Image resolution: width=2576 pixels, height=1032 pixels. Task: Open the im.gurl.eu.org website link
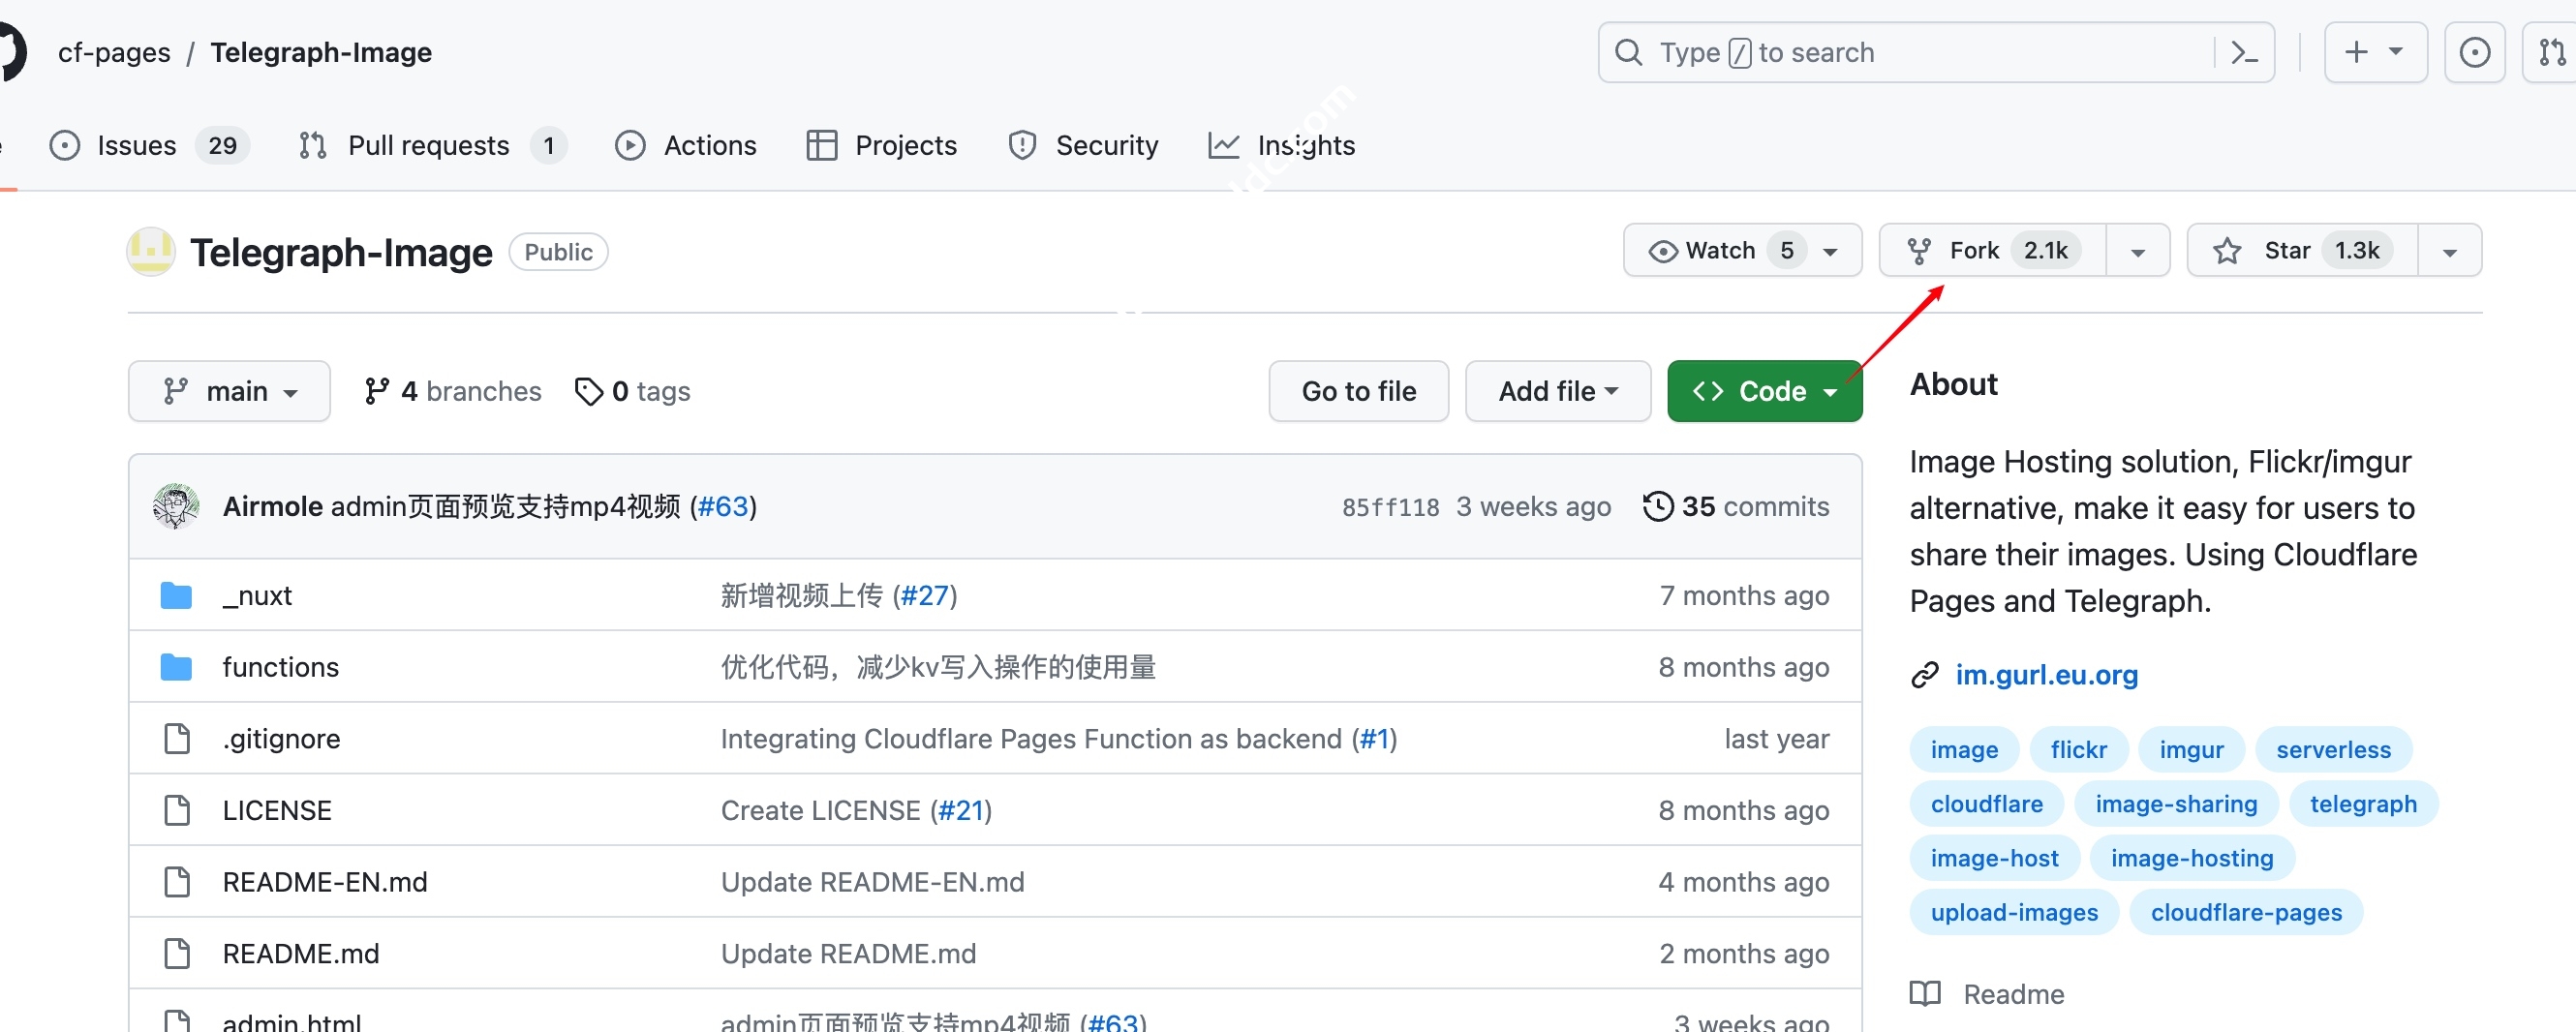[2046, 675]
